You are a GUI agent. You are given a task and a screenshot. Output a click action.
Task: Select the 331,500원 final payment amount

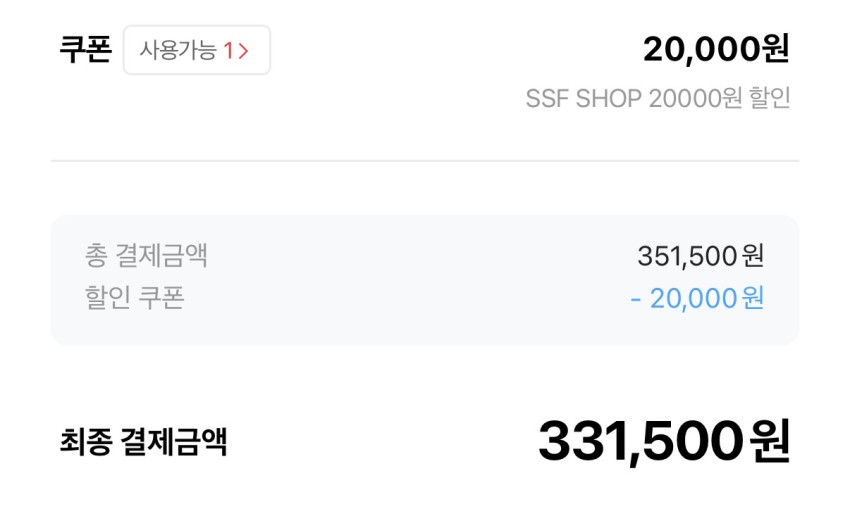[664, 441]
